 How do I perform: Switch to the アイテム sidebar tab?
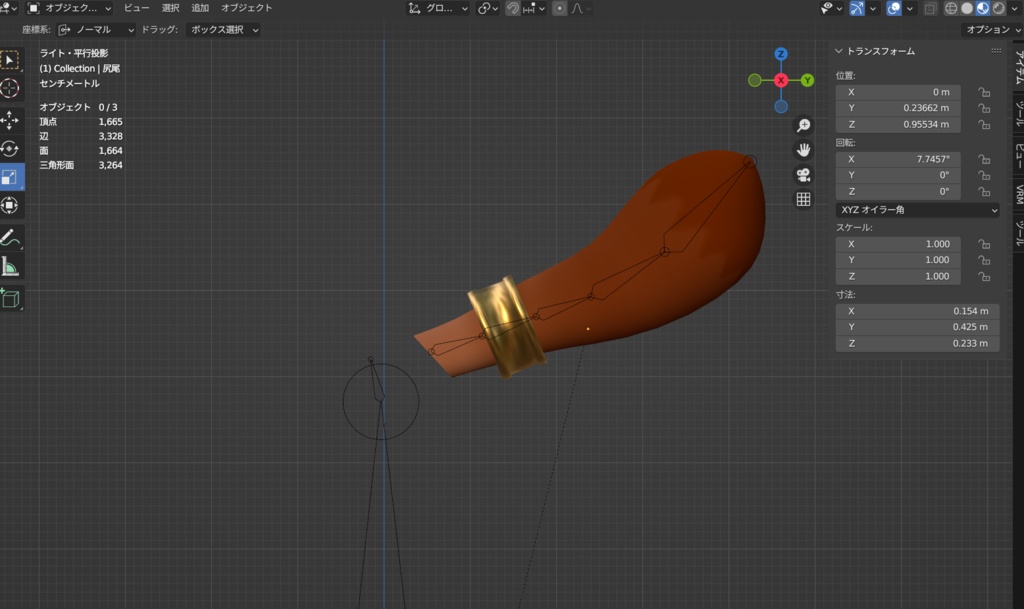(x=1018, y=66)
